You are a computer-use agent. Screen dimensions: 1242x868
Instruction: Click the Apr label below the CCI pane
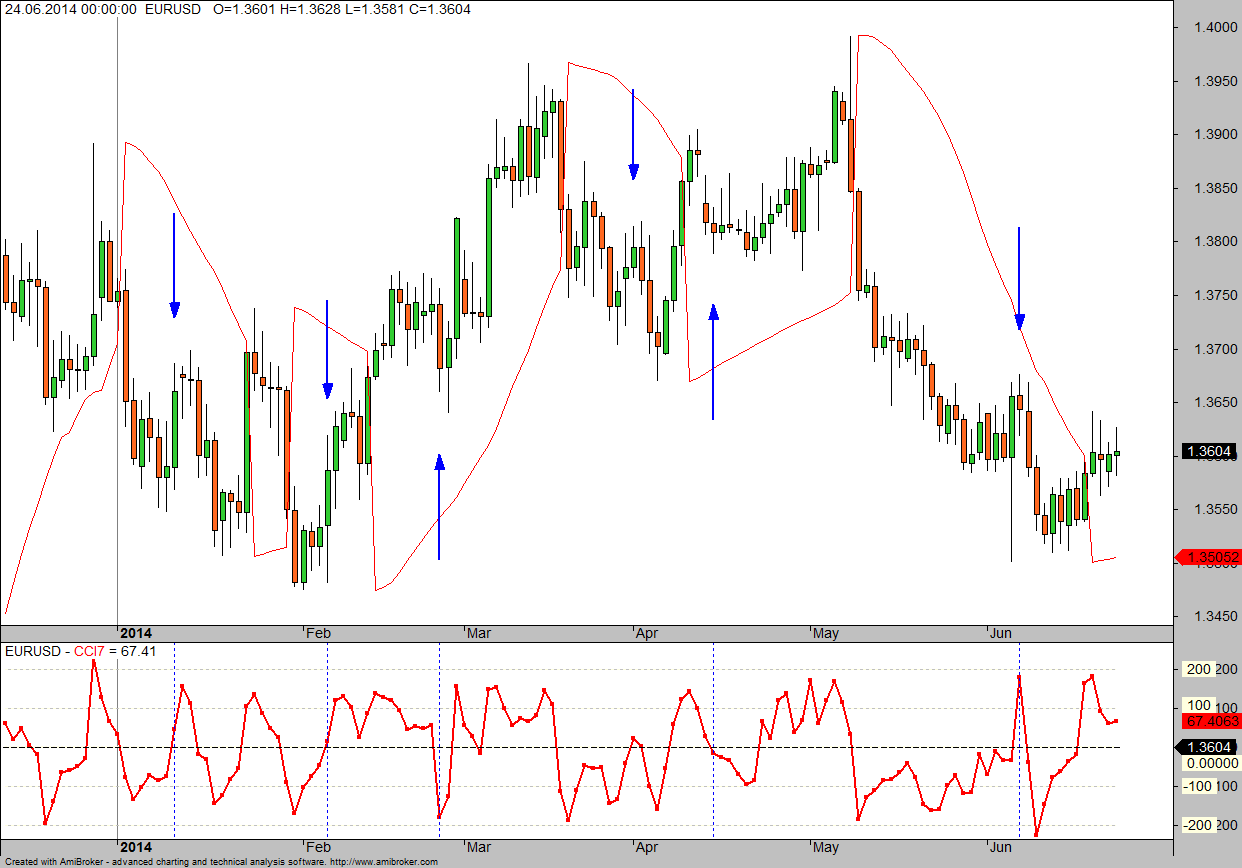(647, 848)
